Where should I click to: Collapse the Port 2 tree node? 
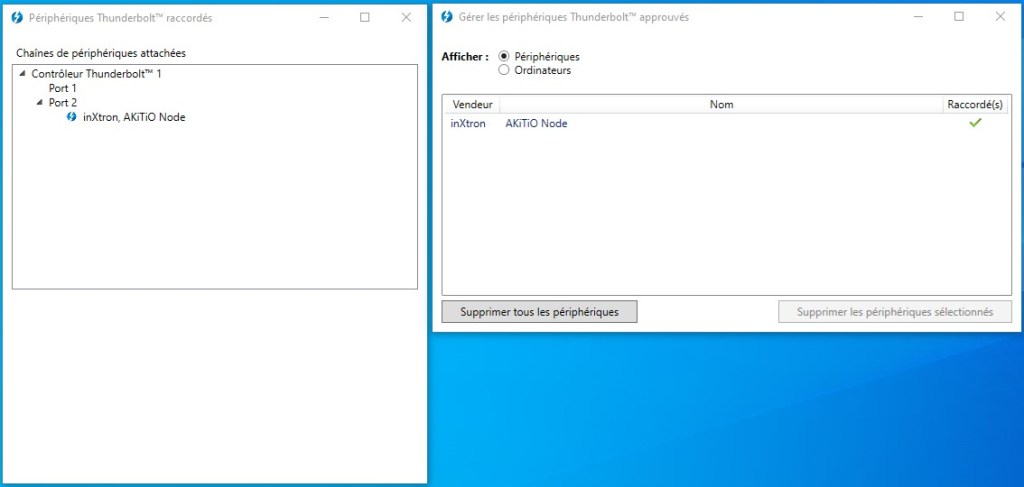(x=39, y=102)
